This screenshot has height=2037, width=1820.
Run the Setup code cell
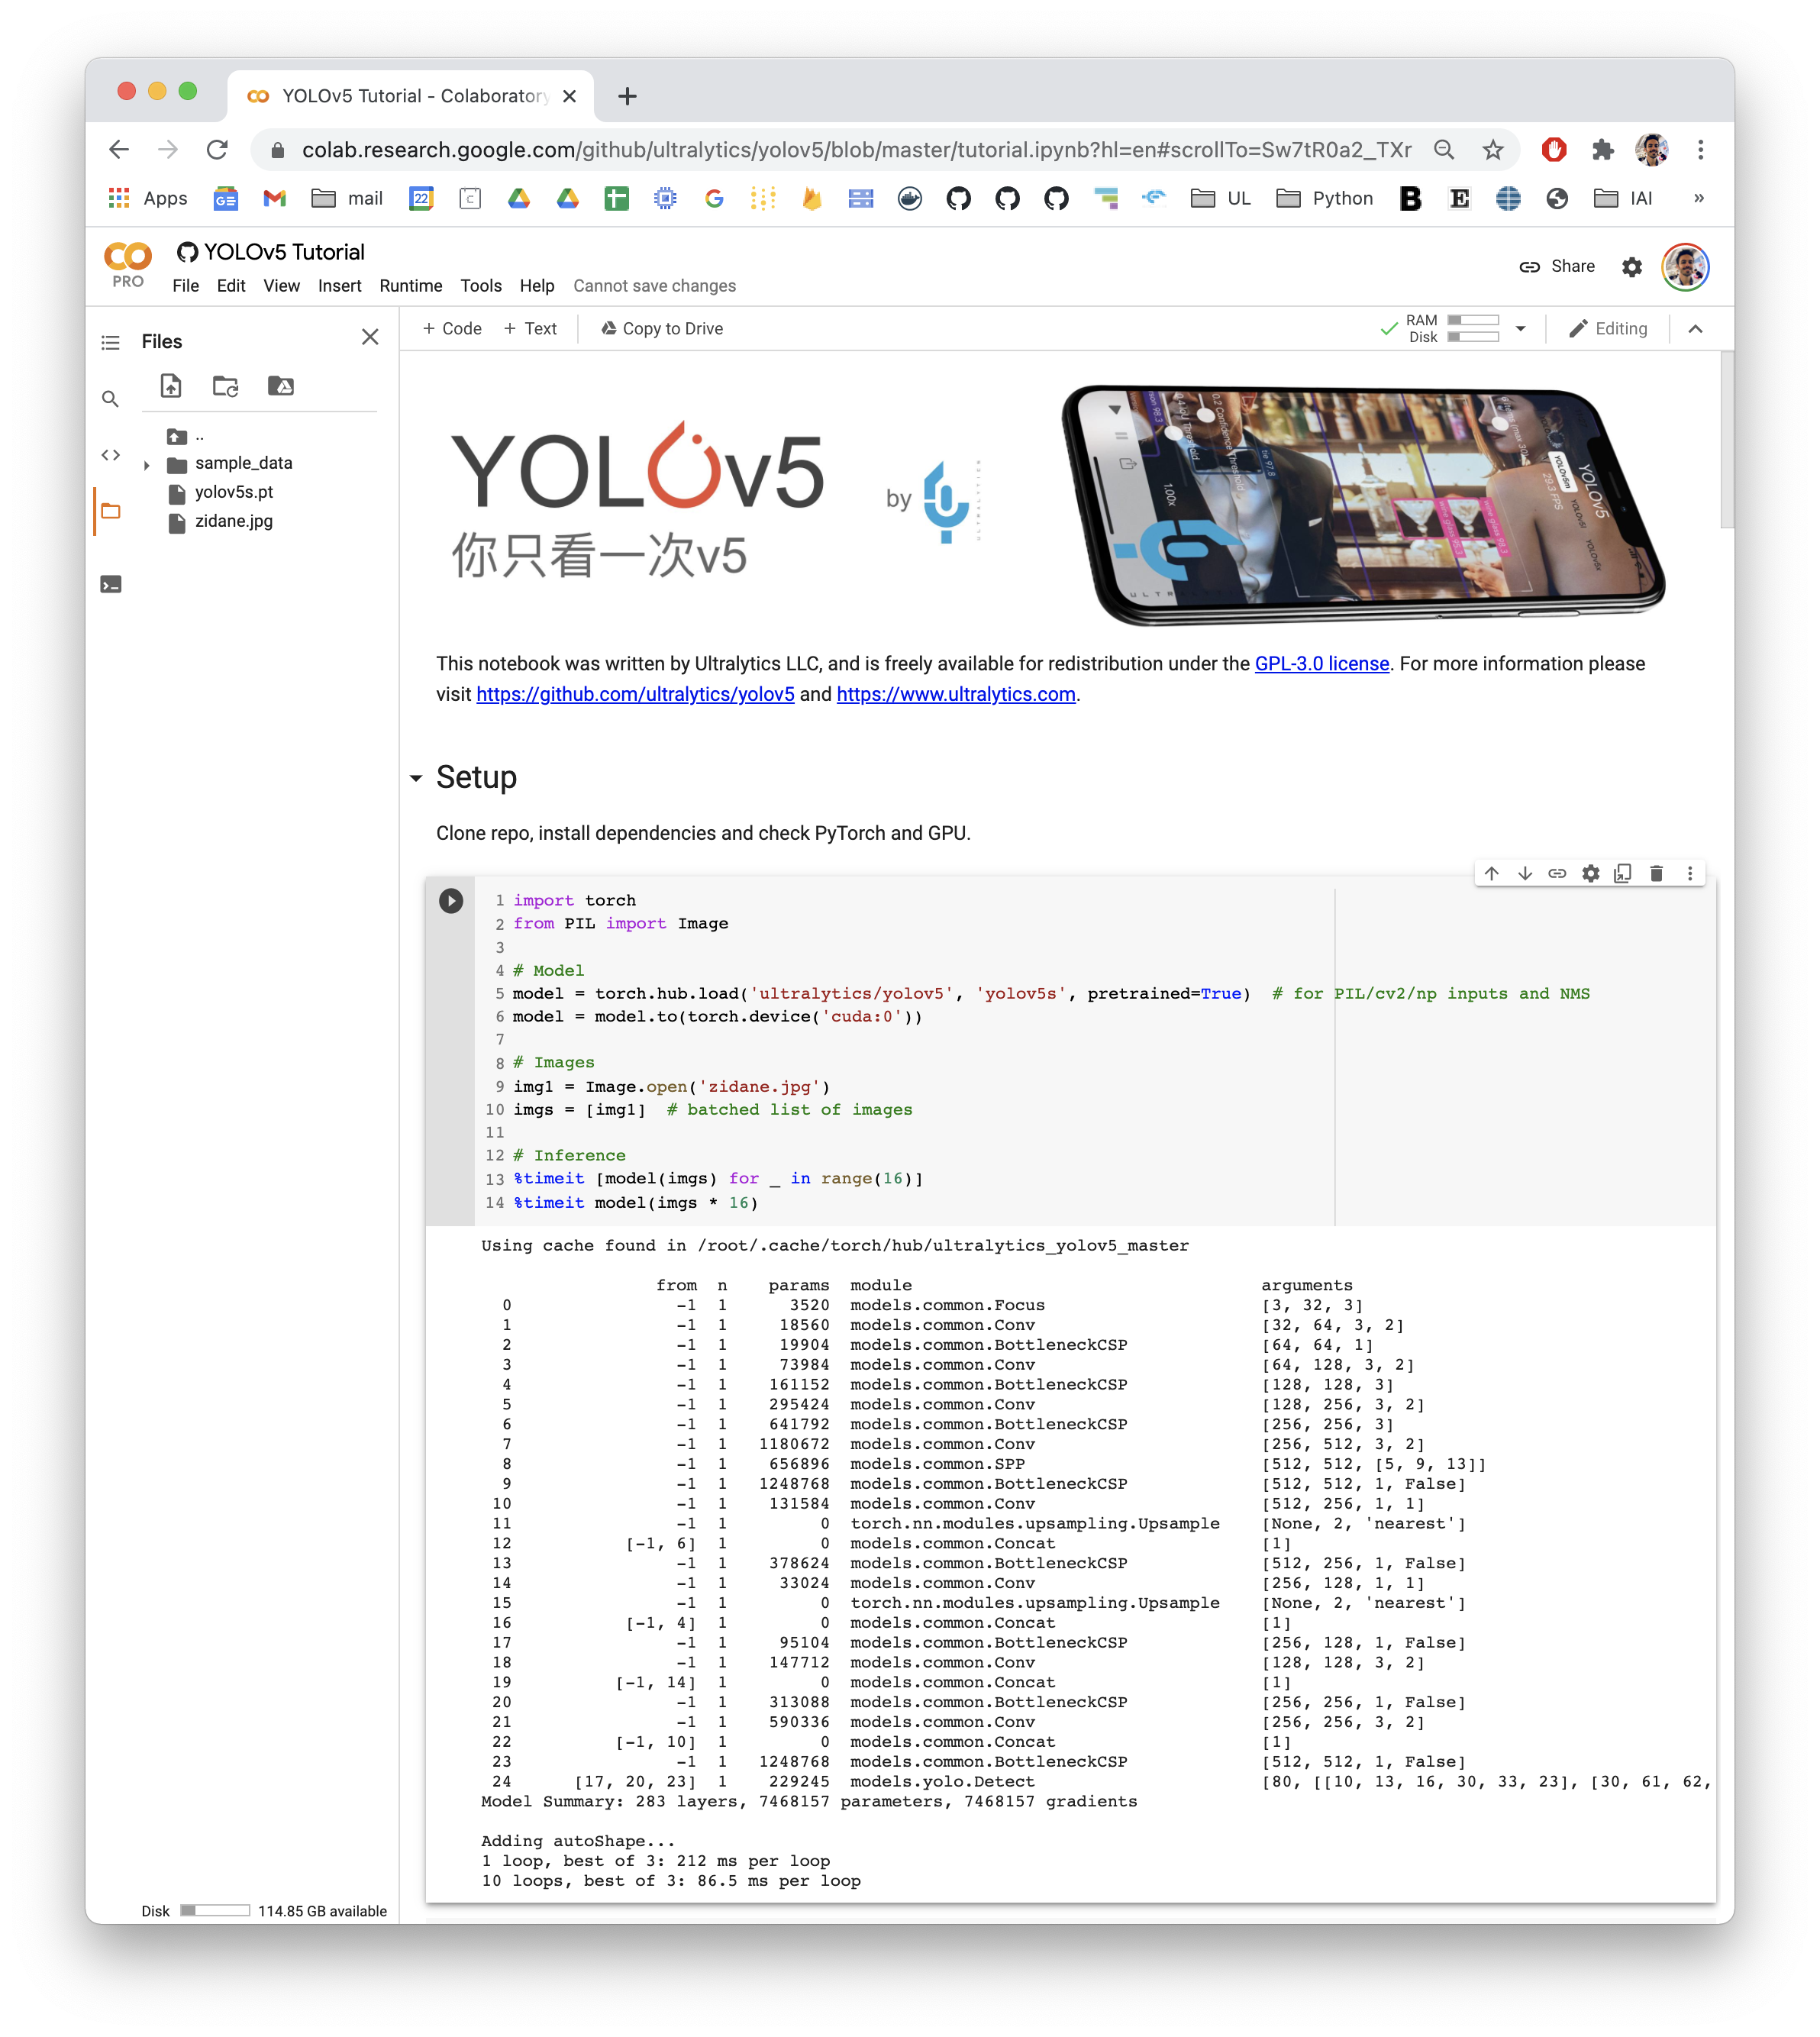[x=451, y=900]
